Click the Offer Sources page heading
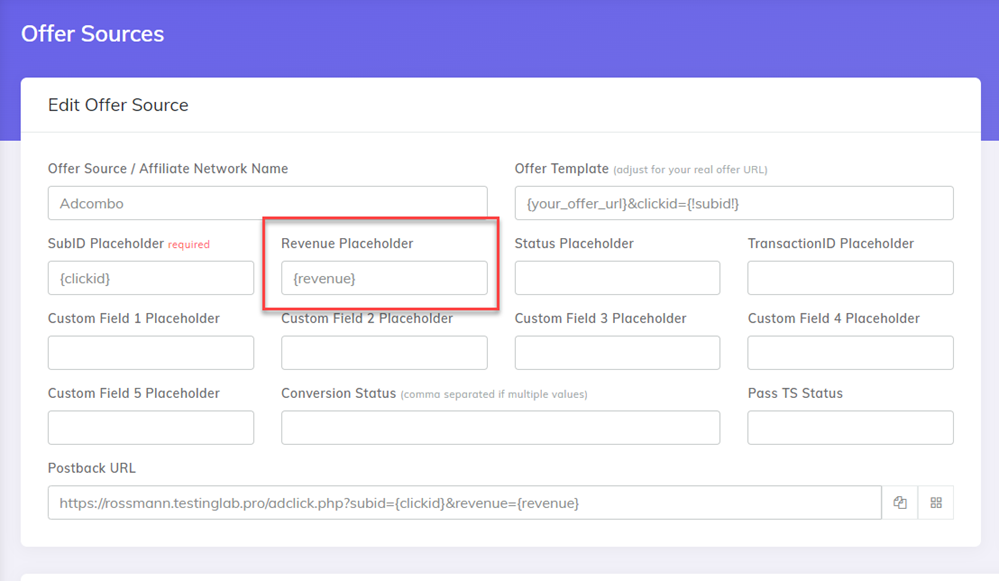The width and height of the screenshot is (1000, 581). [92, 33]
